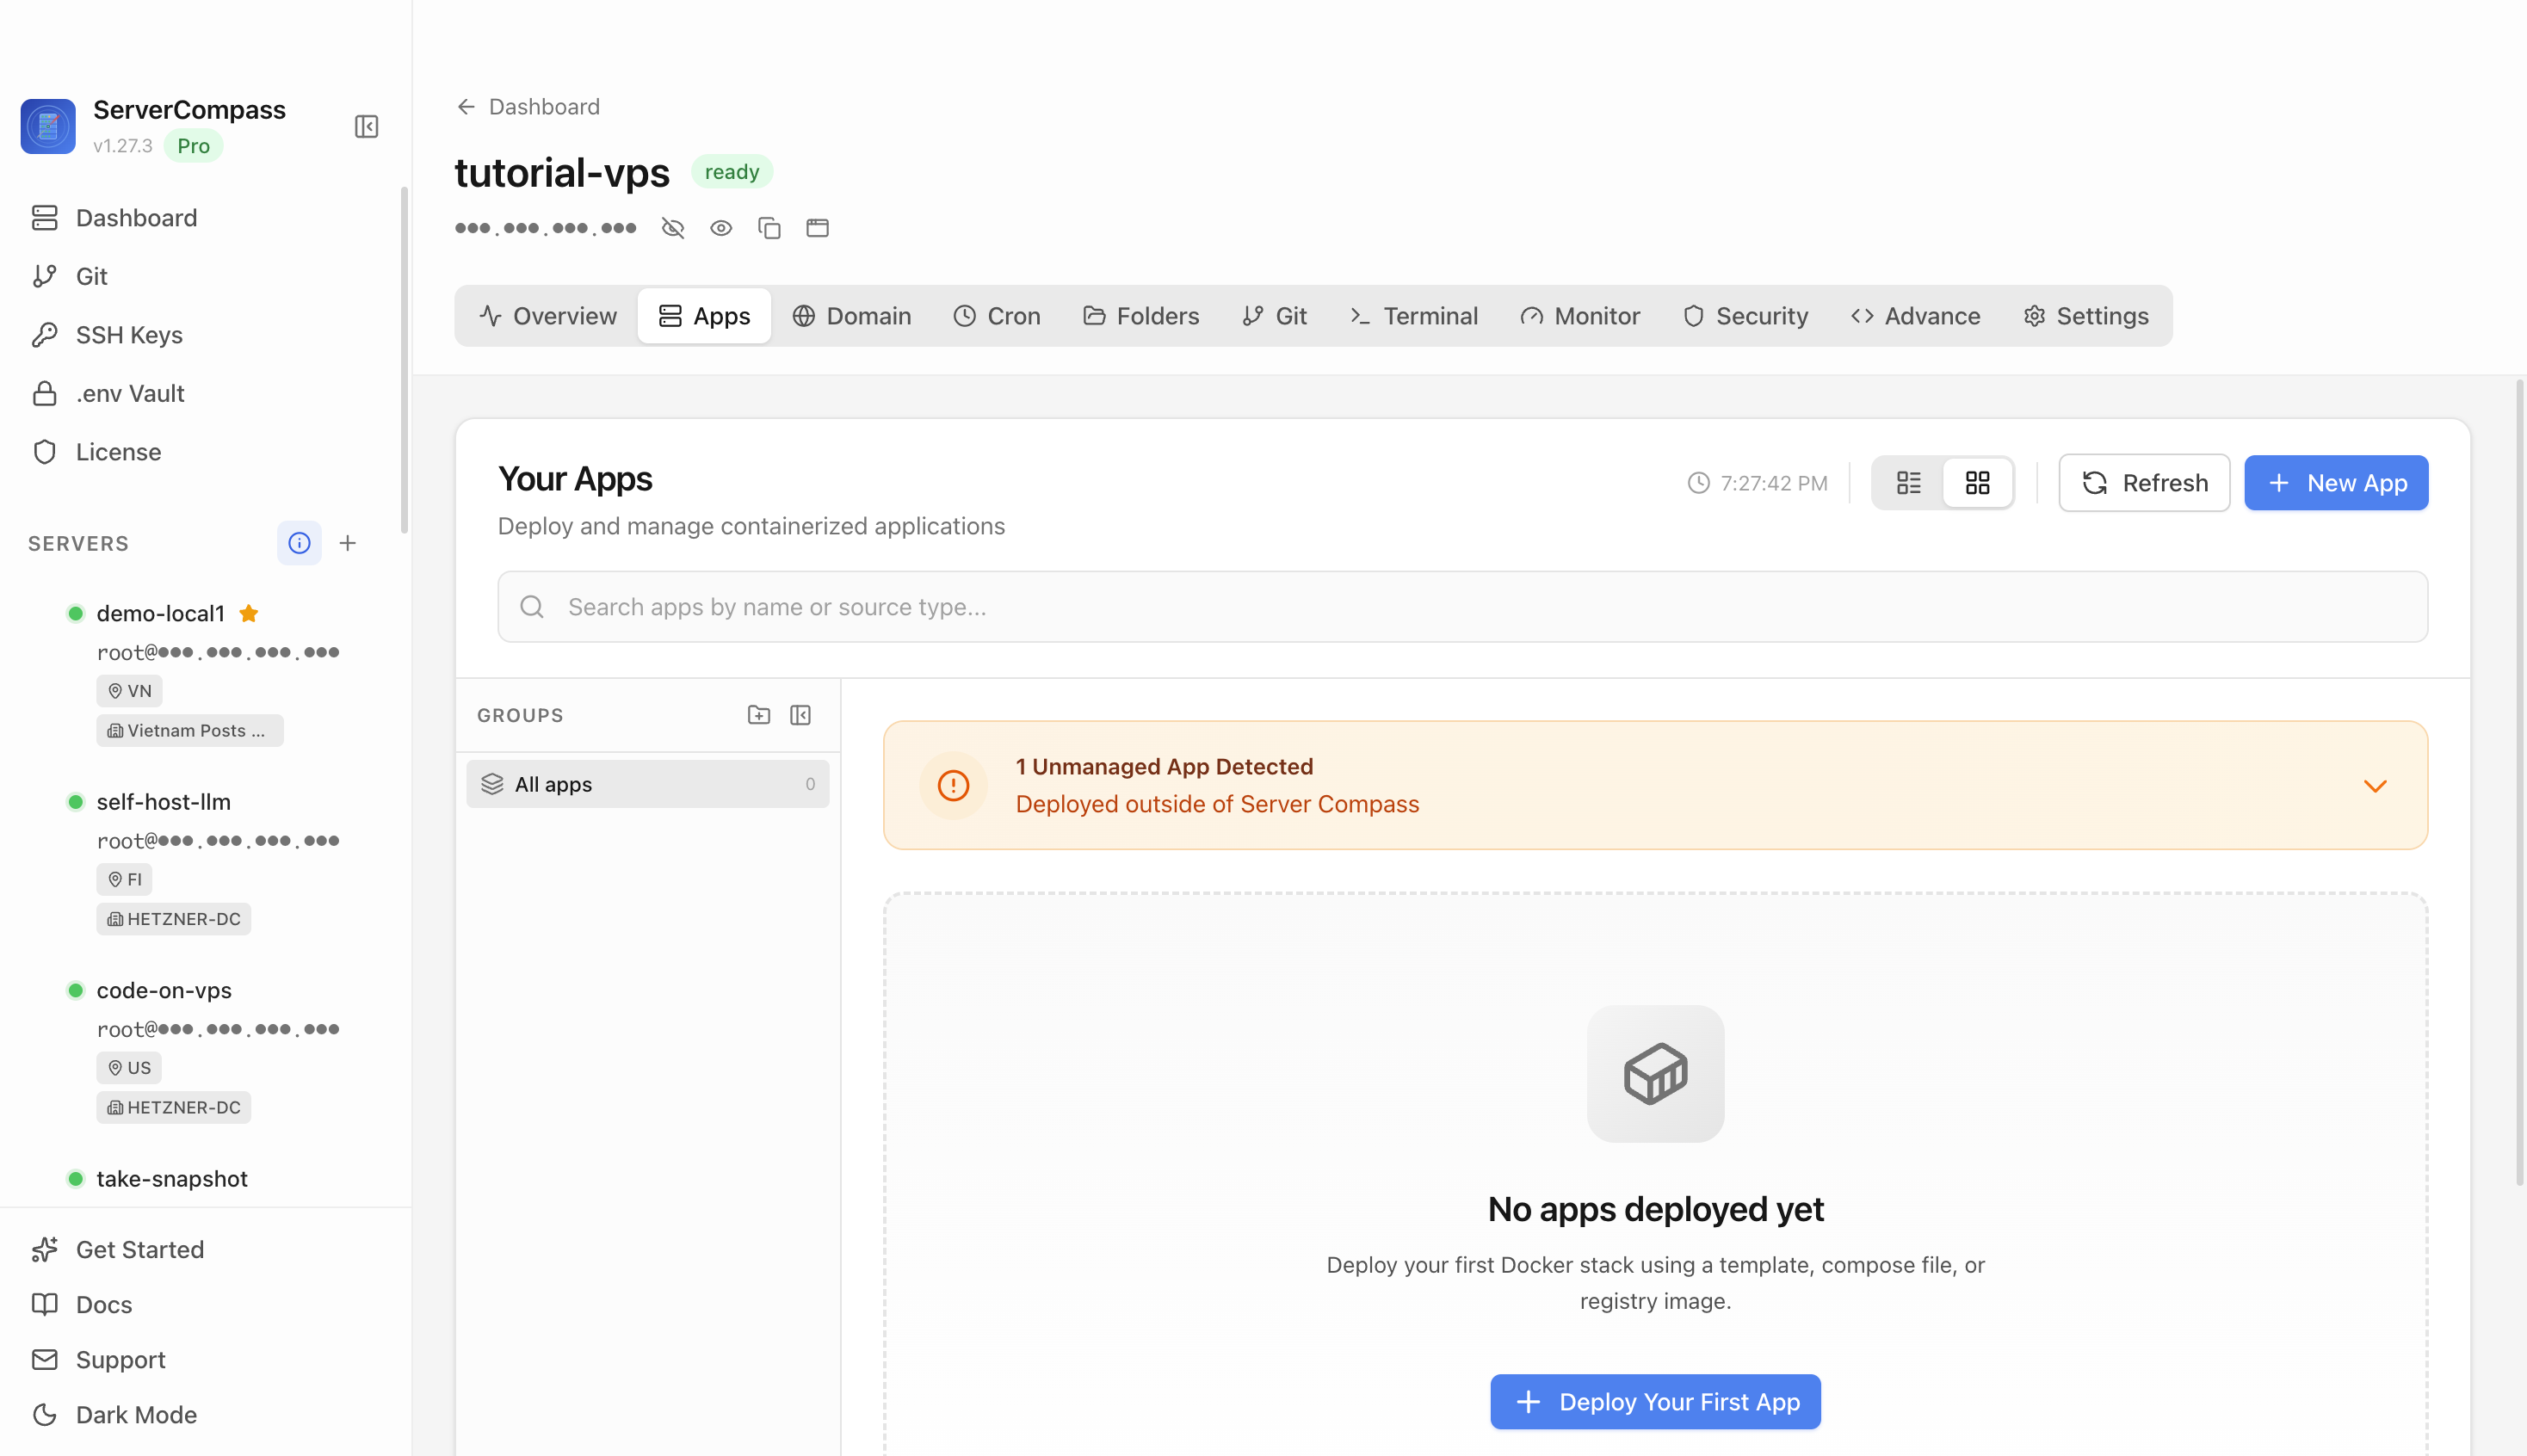Screen dimensions: 2527x1456
Task: Open the window icon beside copy IP
Action: coord(817,228)
